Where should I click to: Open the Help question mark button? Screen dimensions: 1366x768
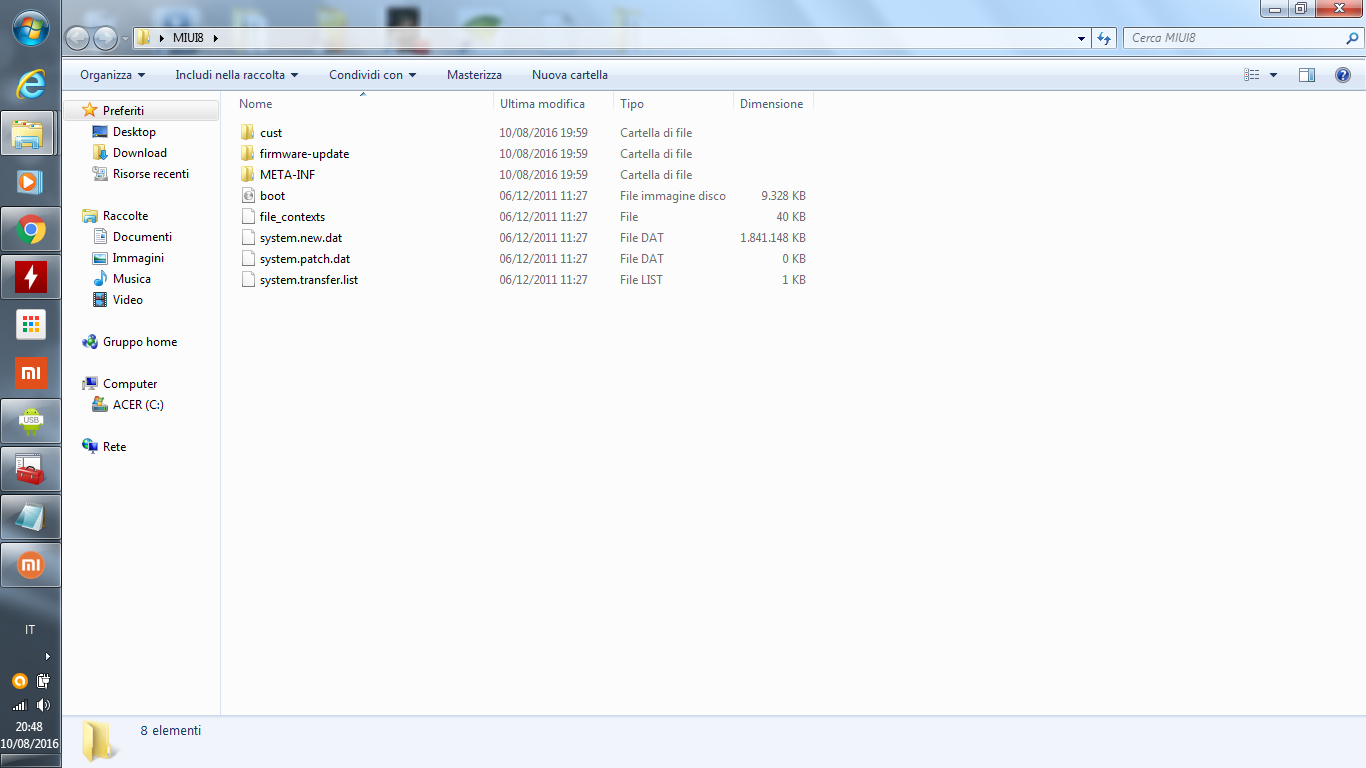1343,75
